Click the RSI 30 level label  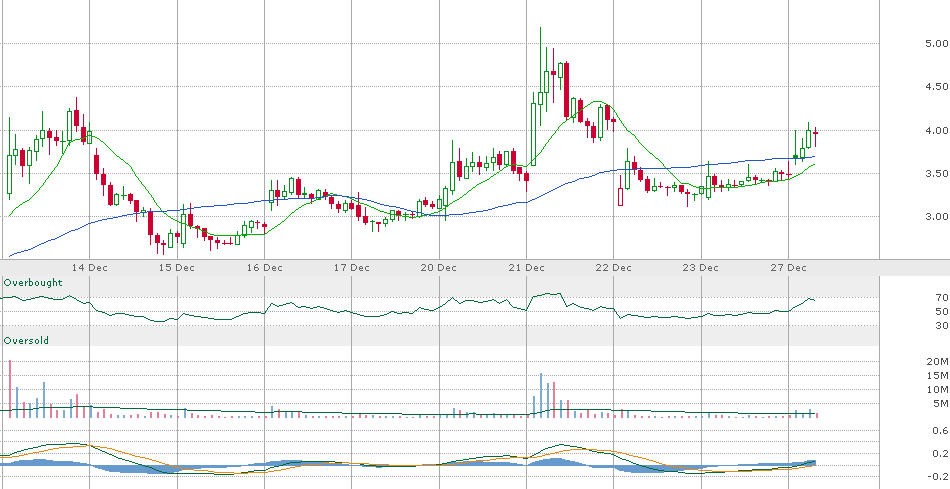942,325
